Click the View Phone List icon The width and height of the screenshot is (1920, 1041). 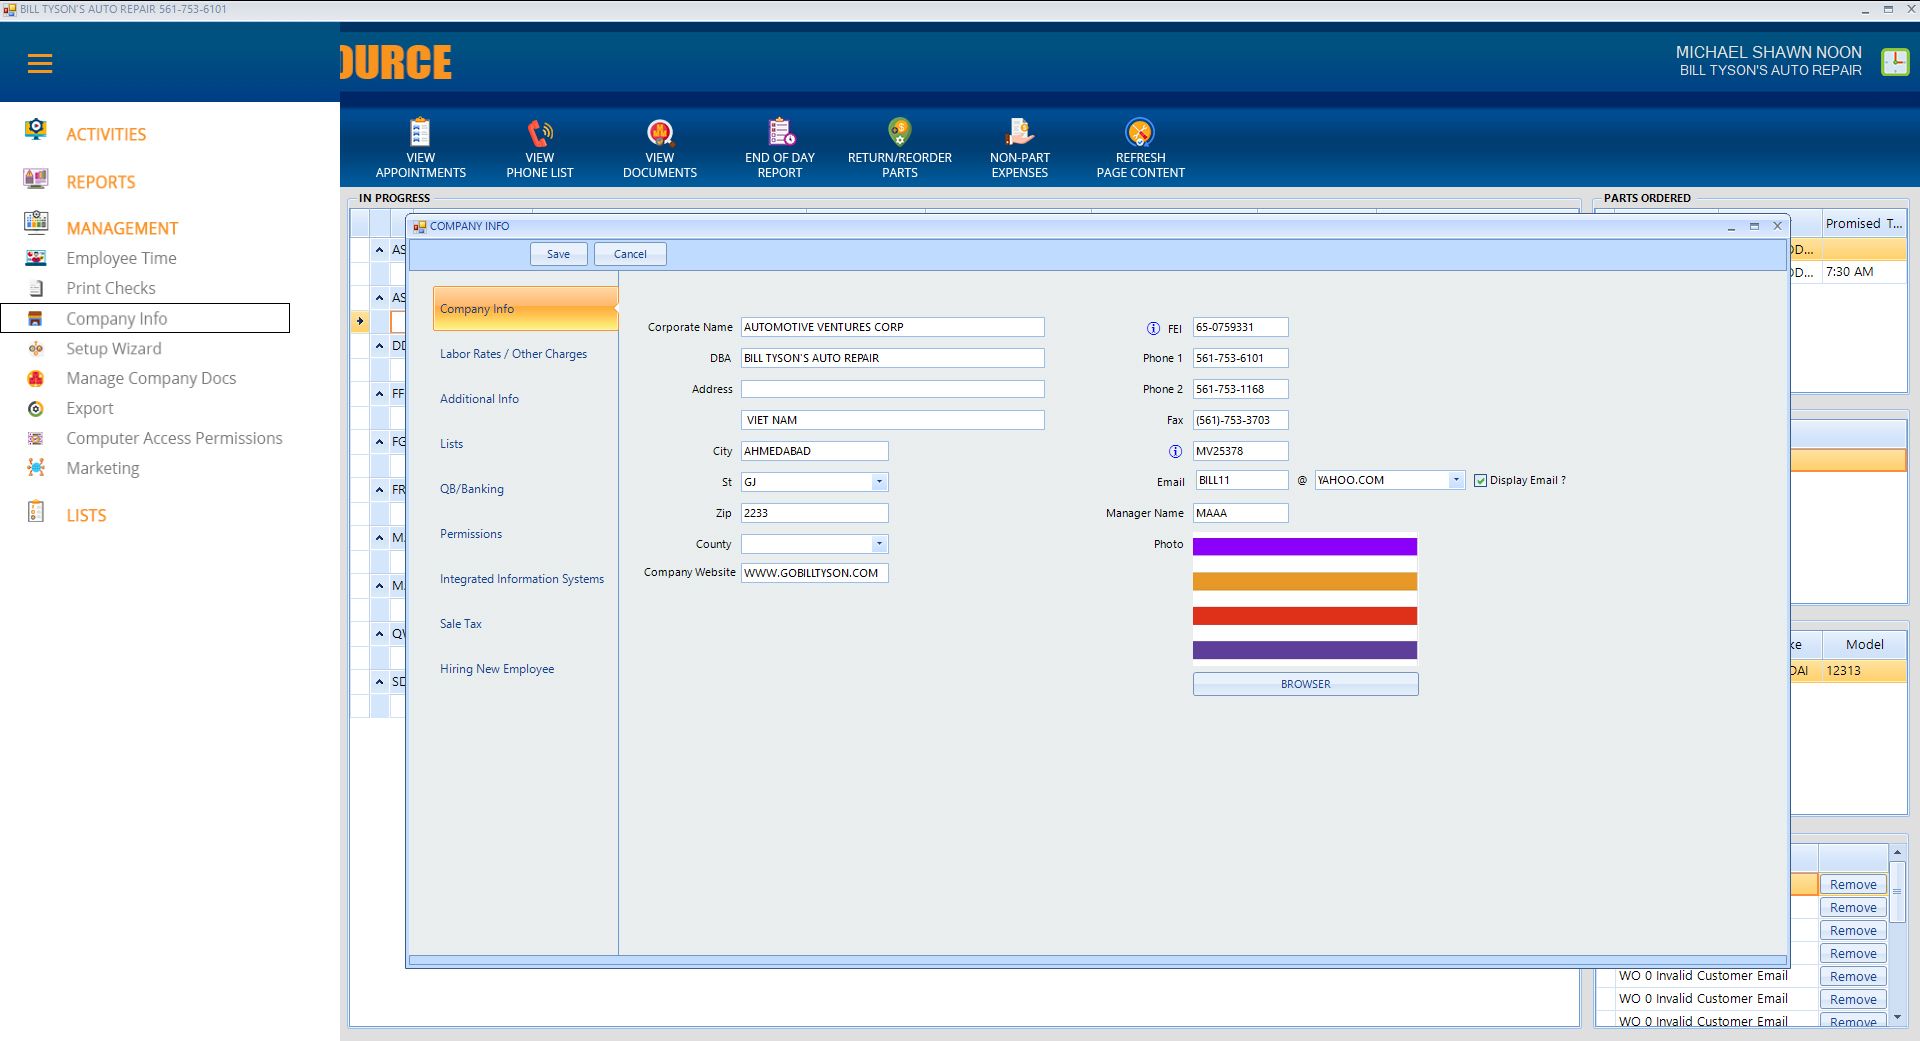coord(540,133)
